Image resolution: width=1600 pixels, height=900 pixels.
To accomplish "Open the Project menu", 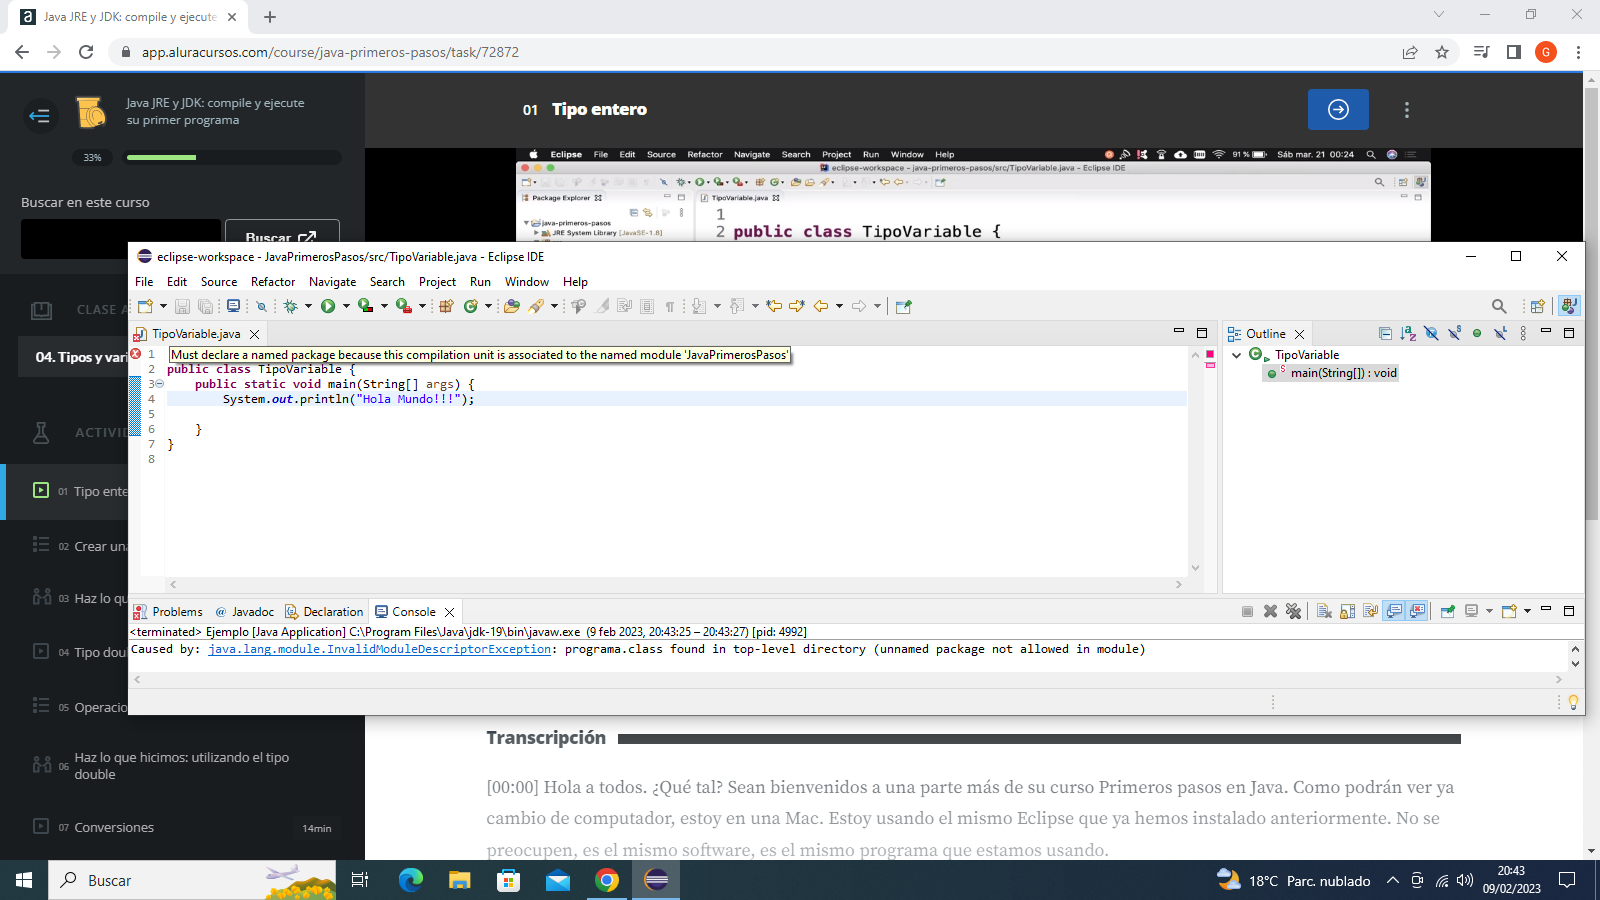I will (437, 282).
